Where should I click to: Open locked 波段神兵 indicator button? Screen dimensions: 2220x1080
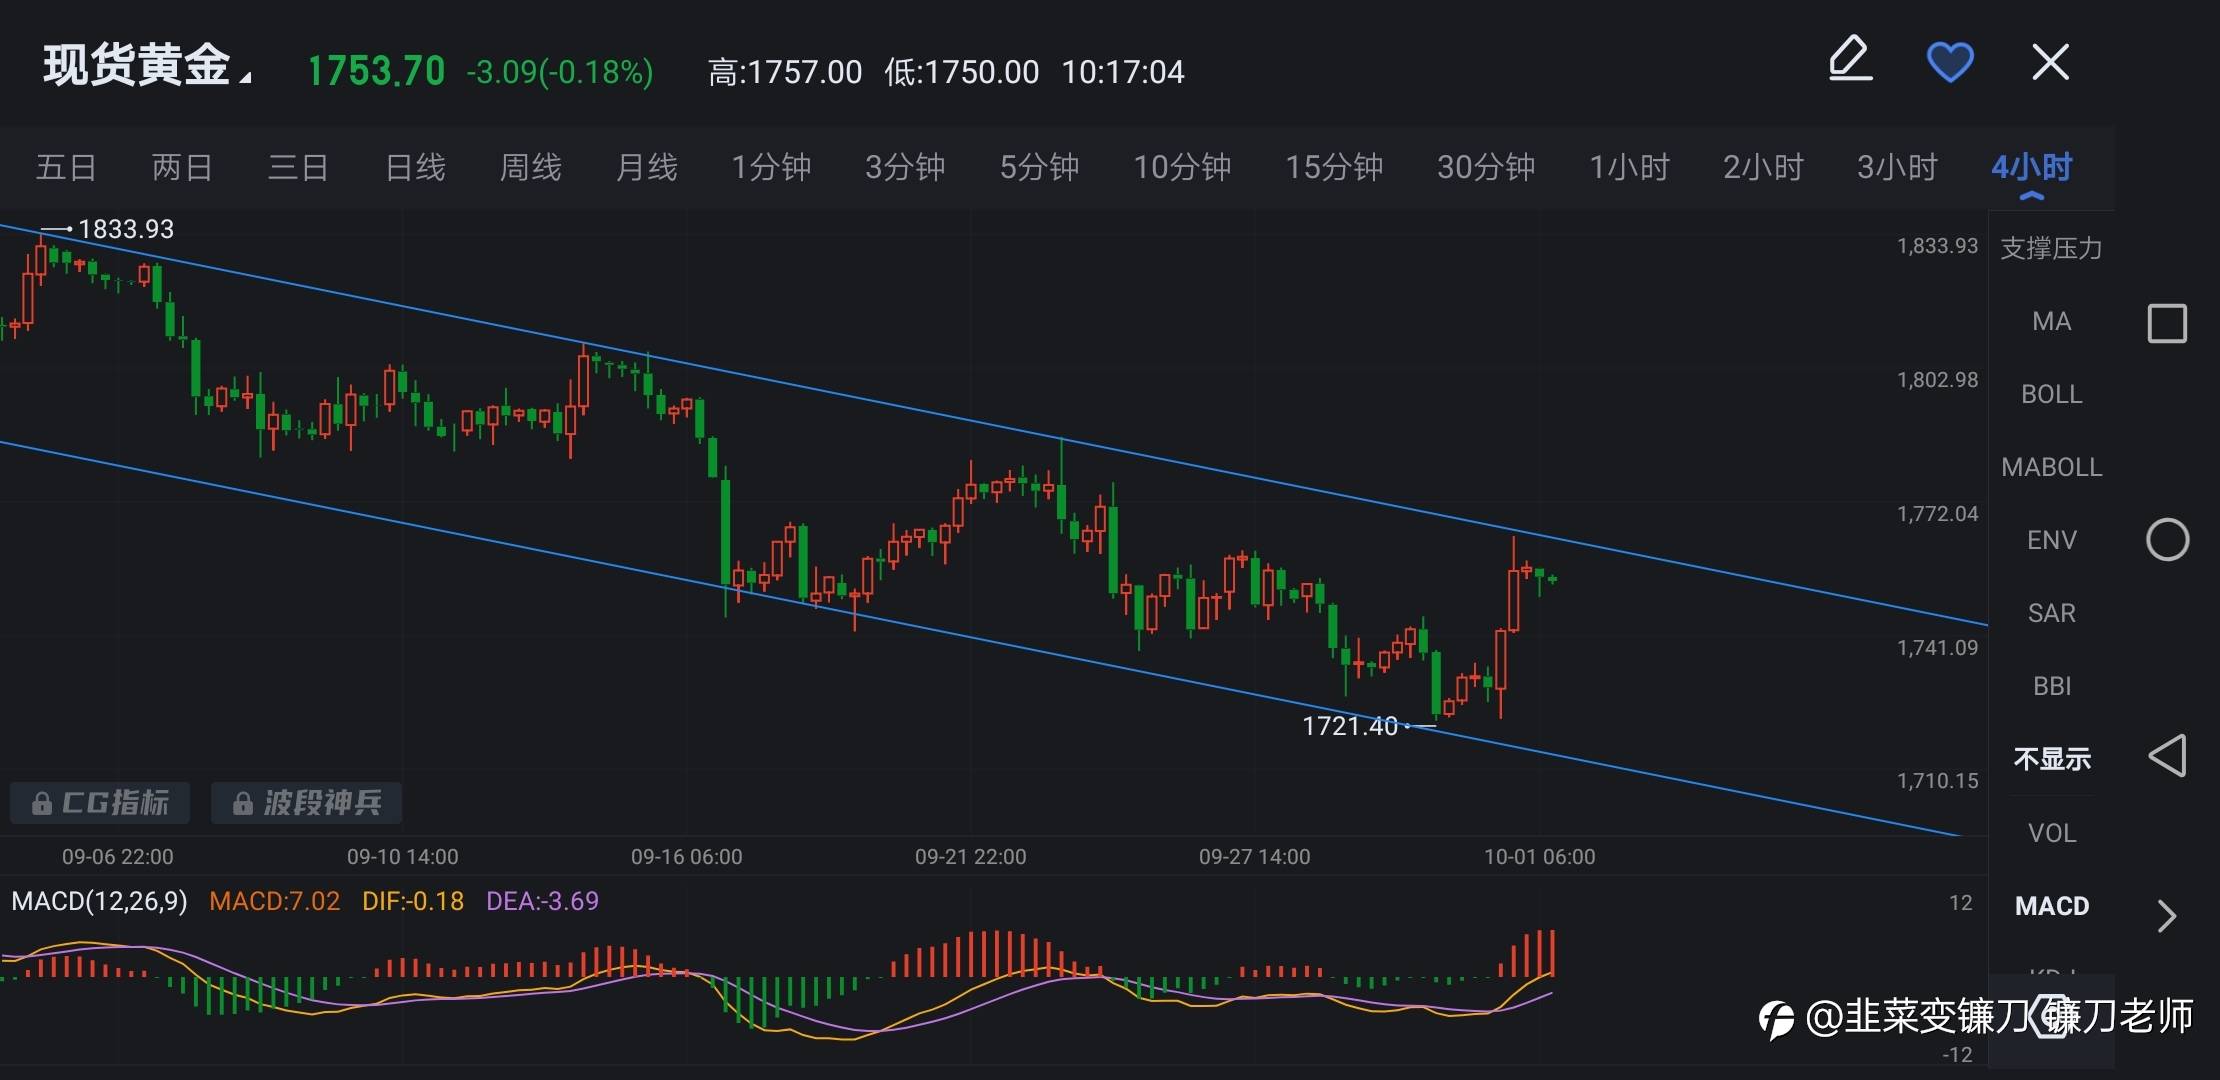coord(307,803)
